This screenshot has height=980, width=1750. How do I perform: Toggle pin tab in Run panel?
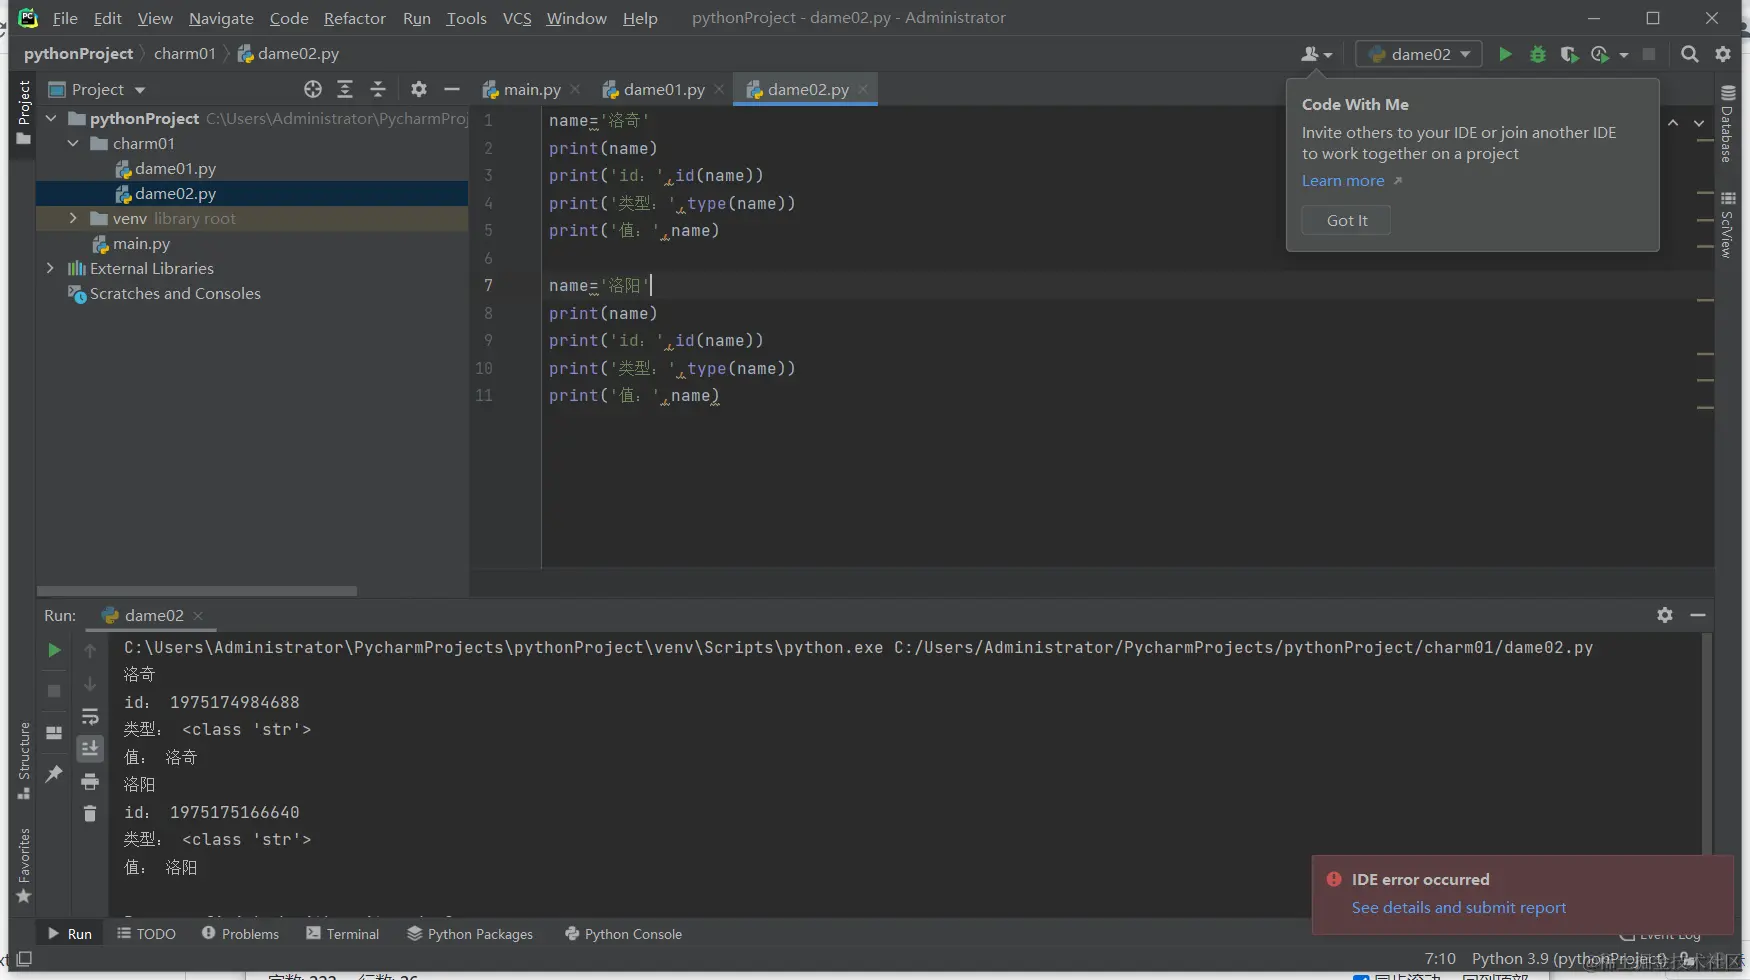point(54,773)
